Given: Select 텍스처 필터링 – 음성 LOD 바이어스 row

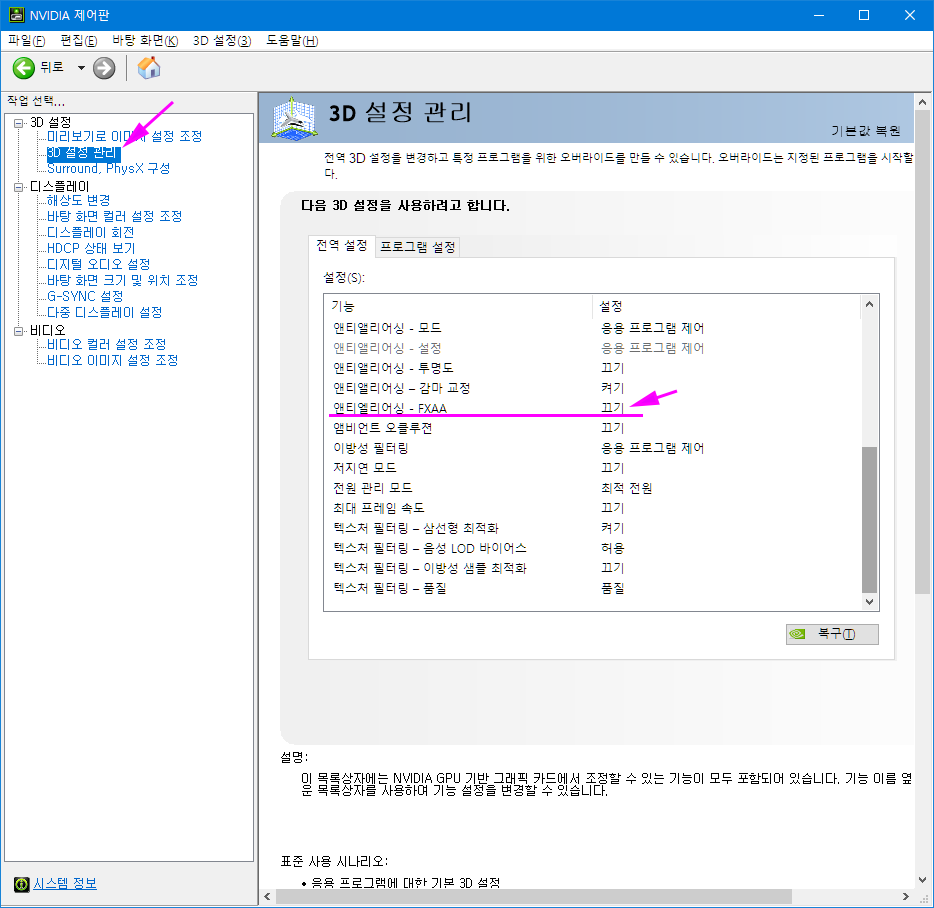Looking at the screenshot, I should point(592,548).
